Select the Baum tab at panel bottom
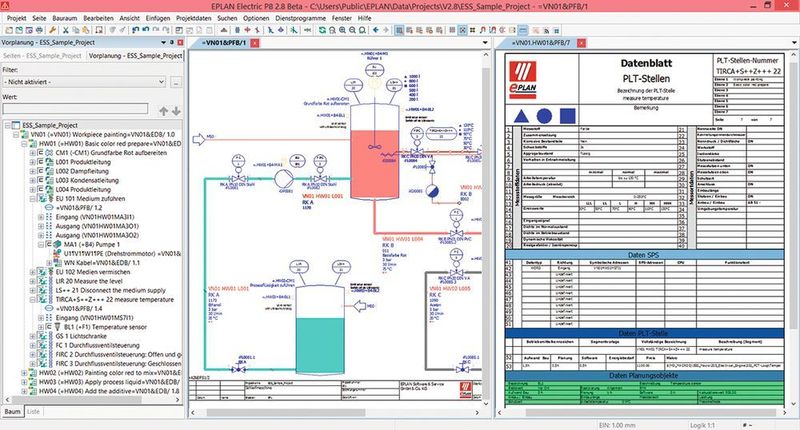This screenshot has height=430, width=800. [x=12, y=411]
